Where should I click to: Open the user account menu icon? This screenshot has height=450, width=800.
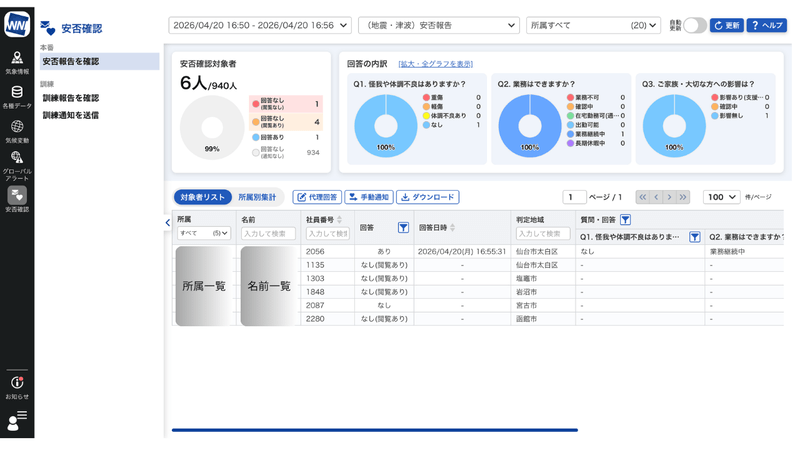click(17, 421)
